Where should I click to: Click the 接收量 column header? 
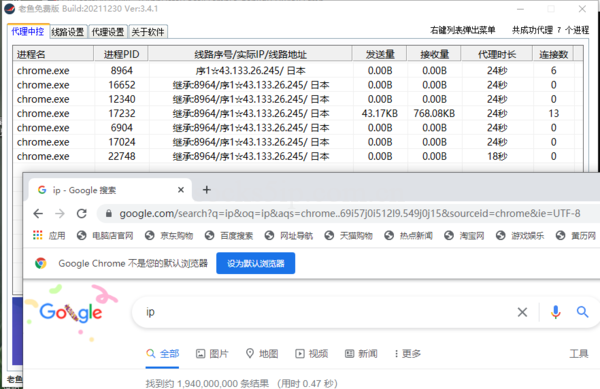pyautogui.click(x=434, y=54)
